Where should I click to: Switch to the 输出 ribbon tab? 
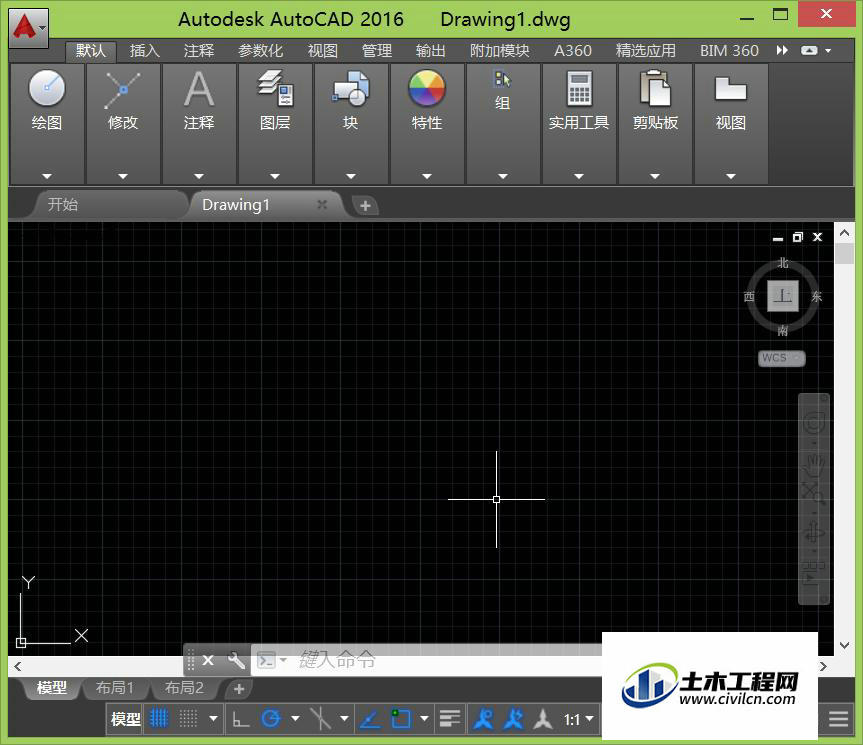click(430, 51)
